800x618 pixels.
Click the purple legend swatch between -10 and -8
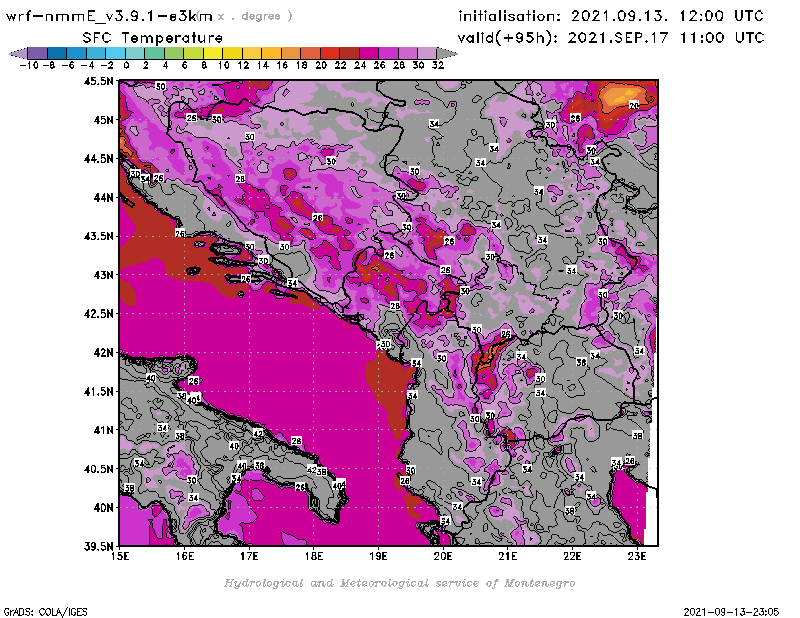(x=38, y=53)
